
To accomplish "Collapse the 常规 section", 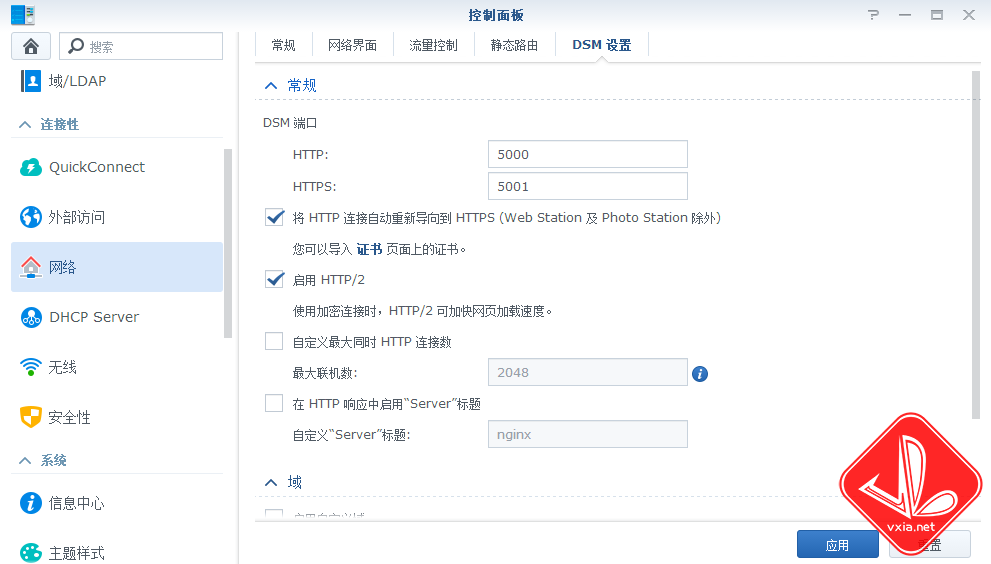I will 271,85.
